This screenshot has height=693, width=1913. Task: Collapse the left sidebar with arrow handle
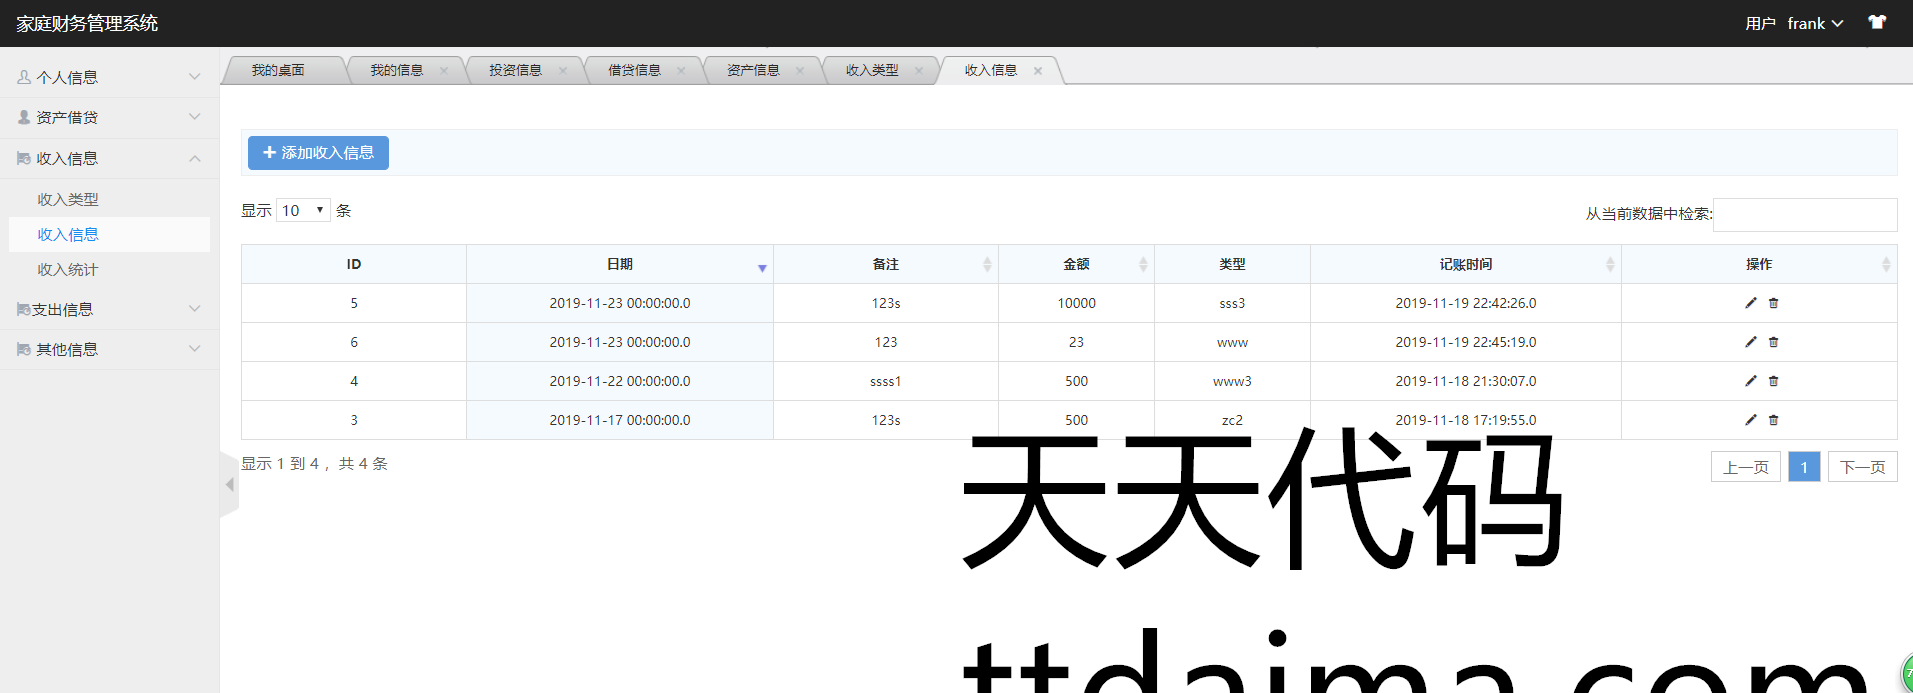[229, 484]
